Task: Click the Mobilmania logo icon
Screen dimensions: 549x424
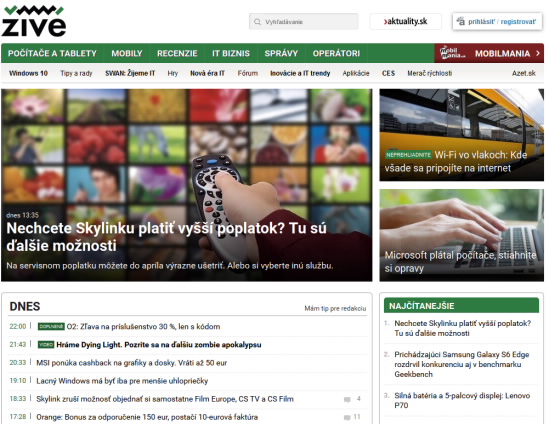Action: click(x=452, y=53)
